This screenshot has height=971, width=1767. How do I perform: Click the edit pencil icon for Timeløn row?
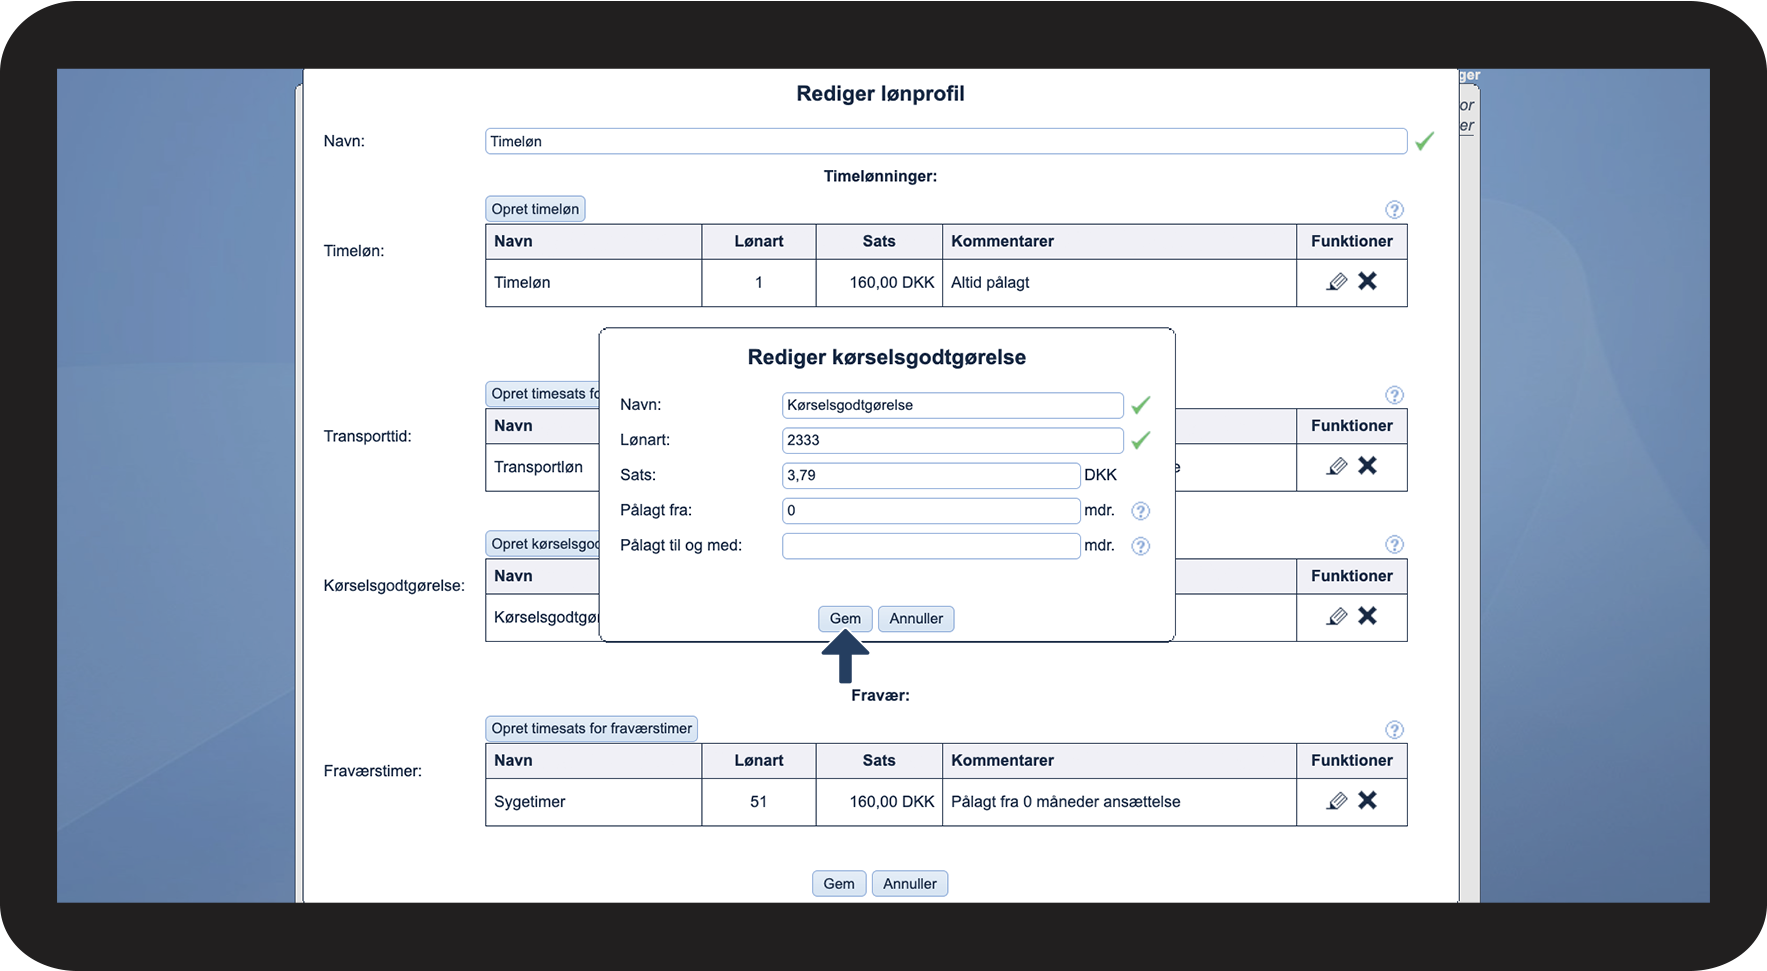pyautogui.click(x=1337, y=282)
